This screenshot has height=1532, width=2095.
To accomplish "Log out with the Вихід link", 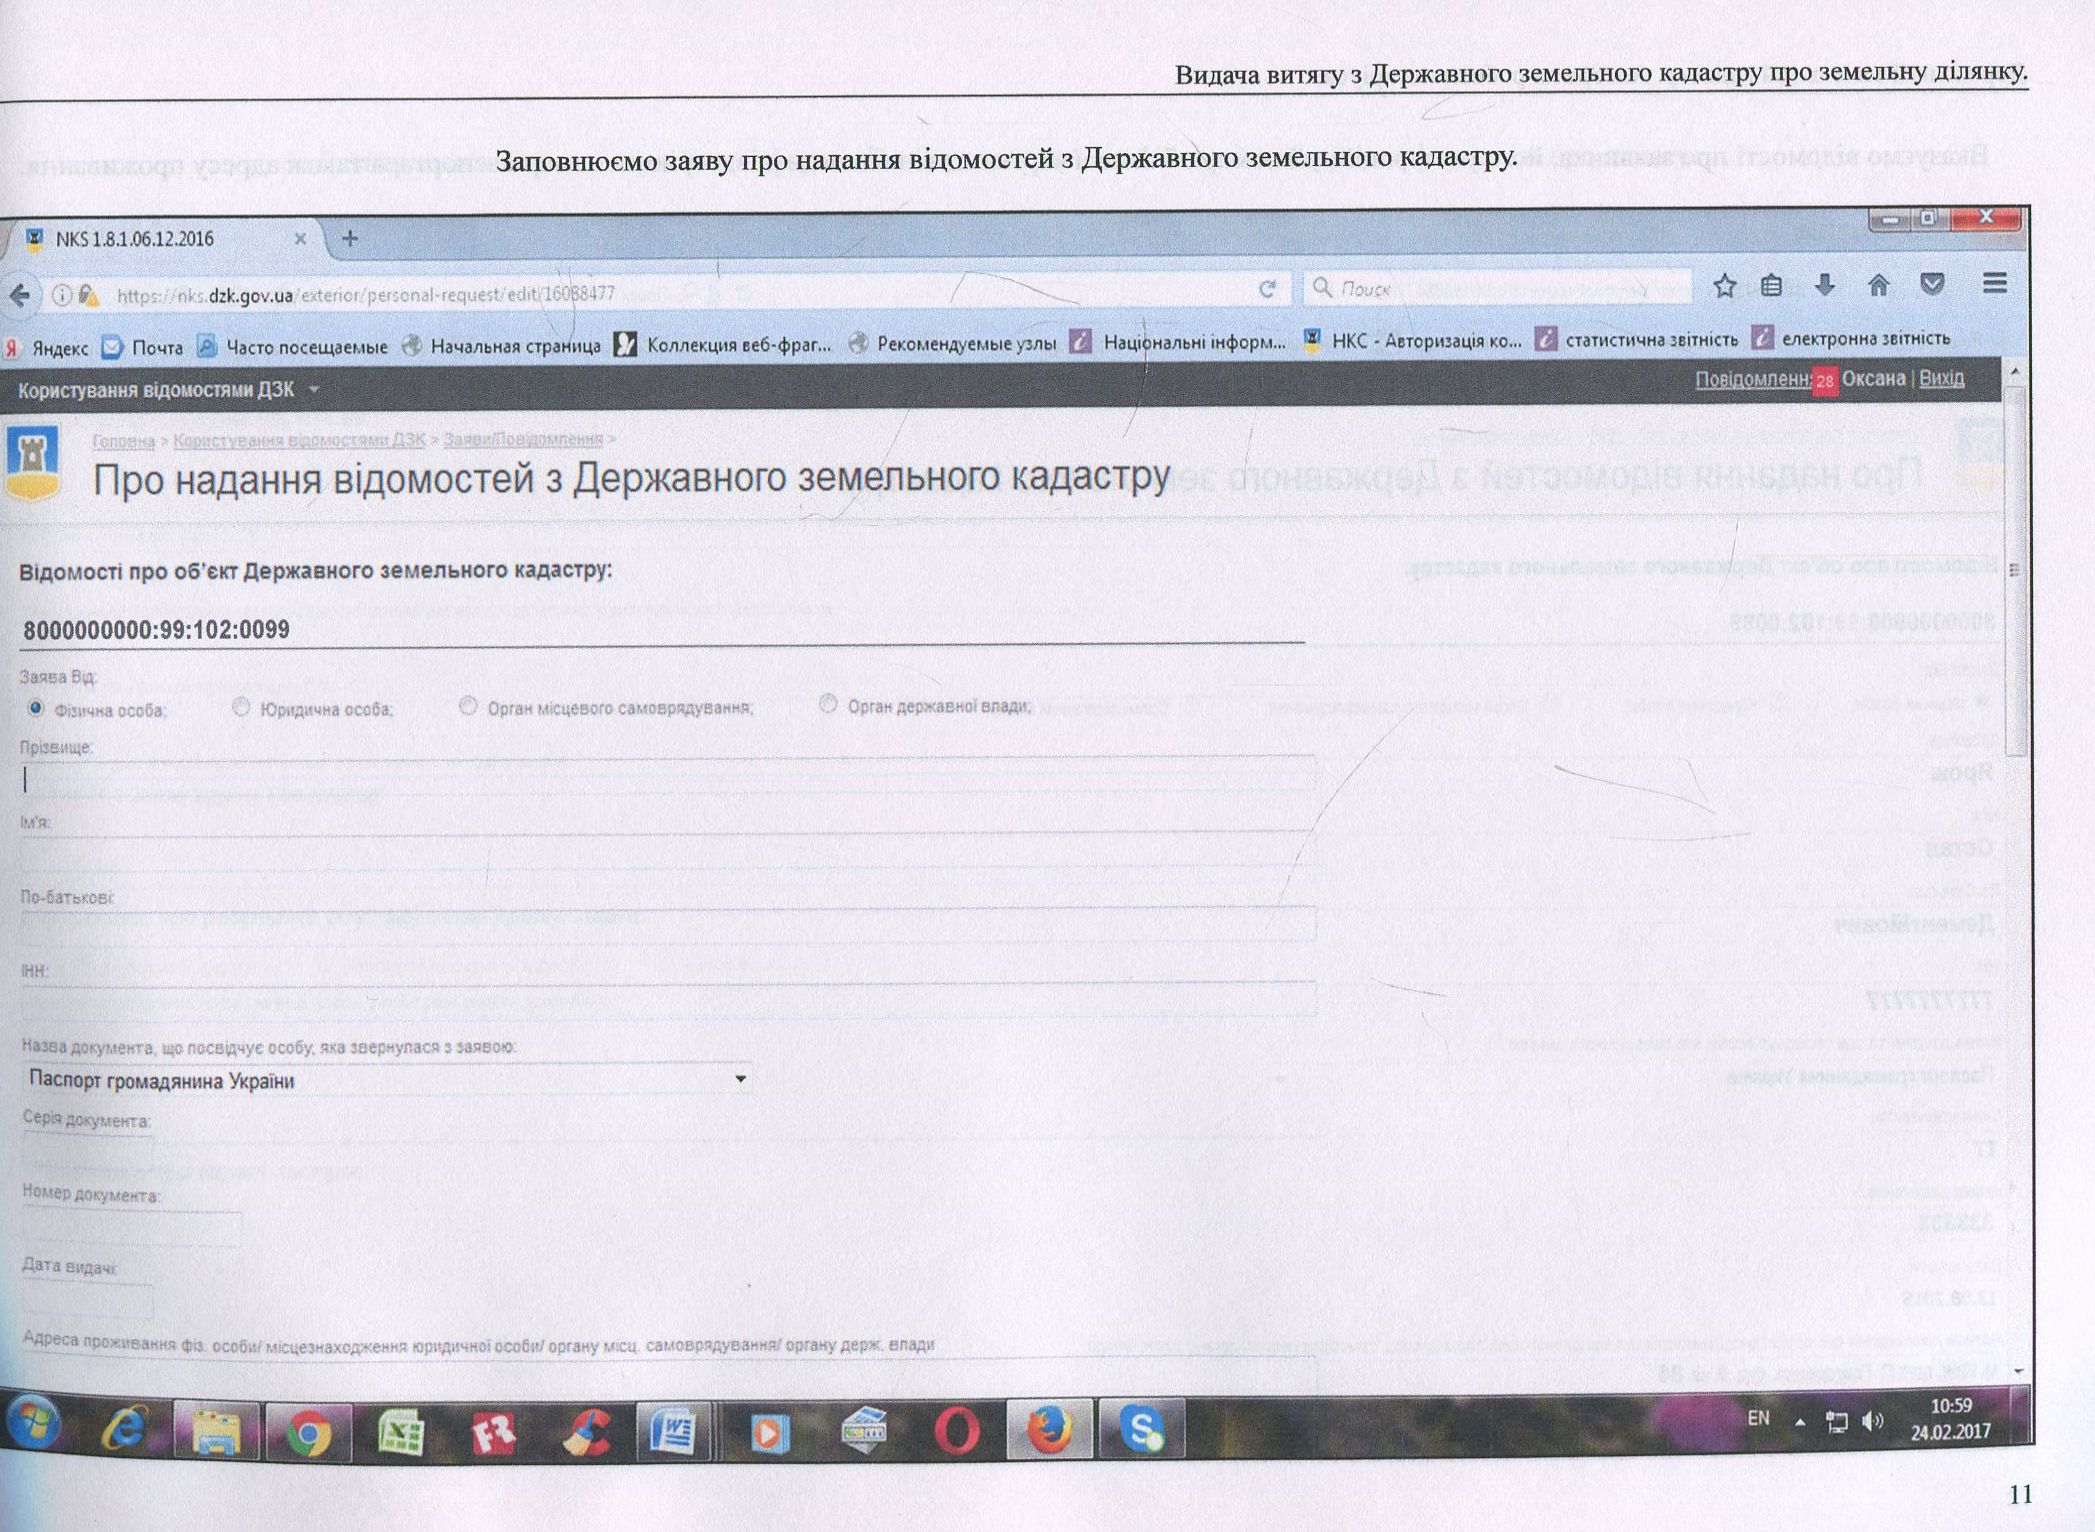I will click(1942, 378).
